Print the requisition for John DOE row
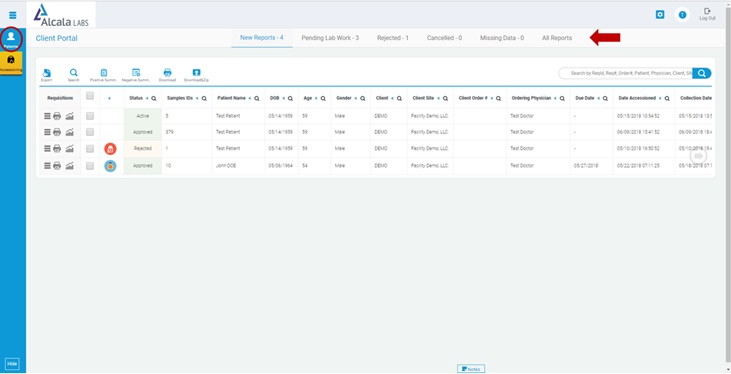The width and height of the screenshot is (731, 374). click(57, 166)
